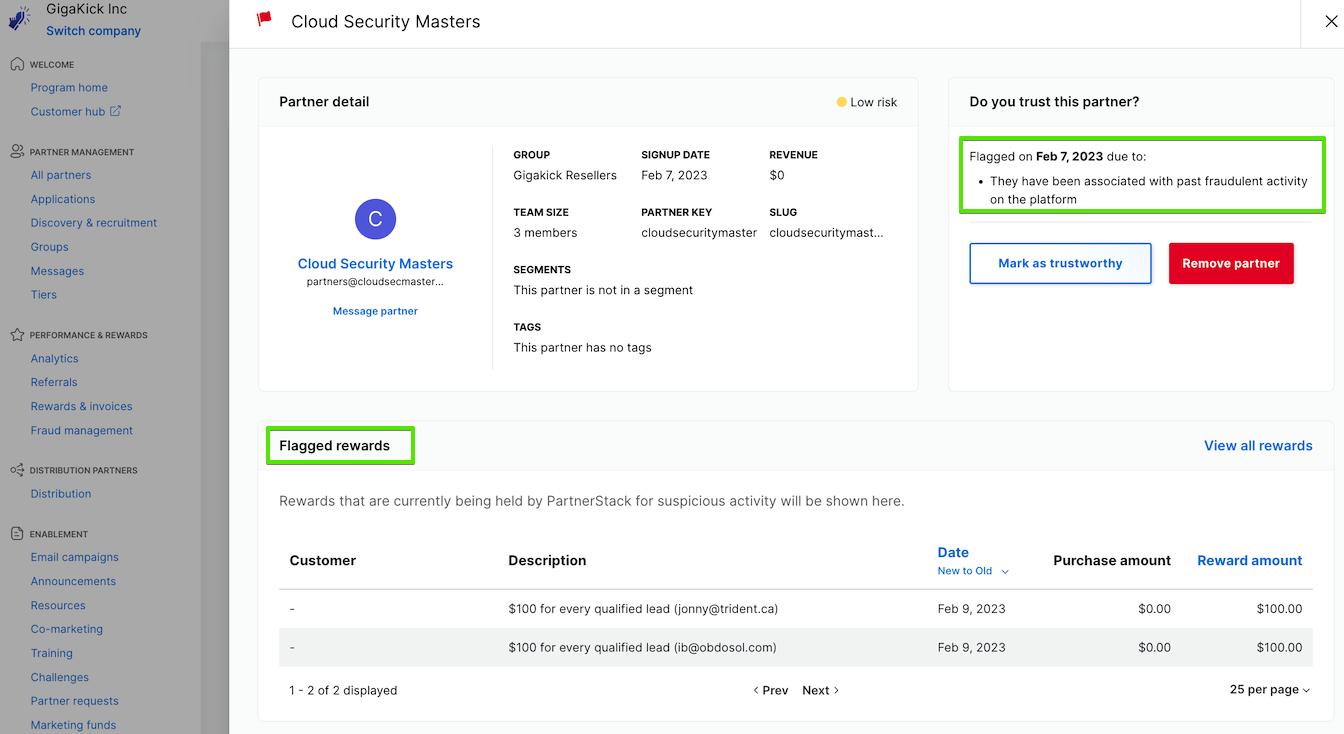The image size is (1344, 734).
Task: Click the Partner Management people icon
Action: pyautogui.click(x=15, y=151)
